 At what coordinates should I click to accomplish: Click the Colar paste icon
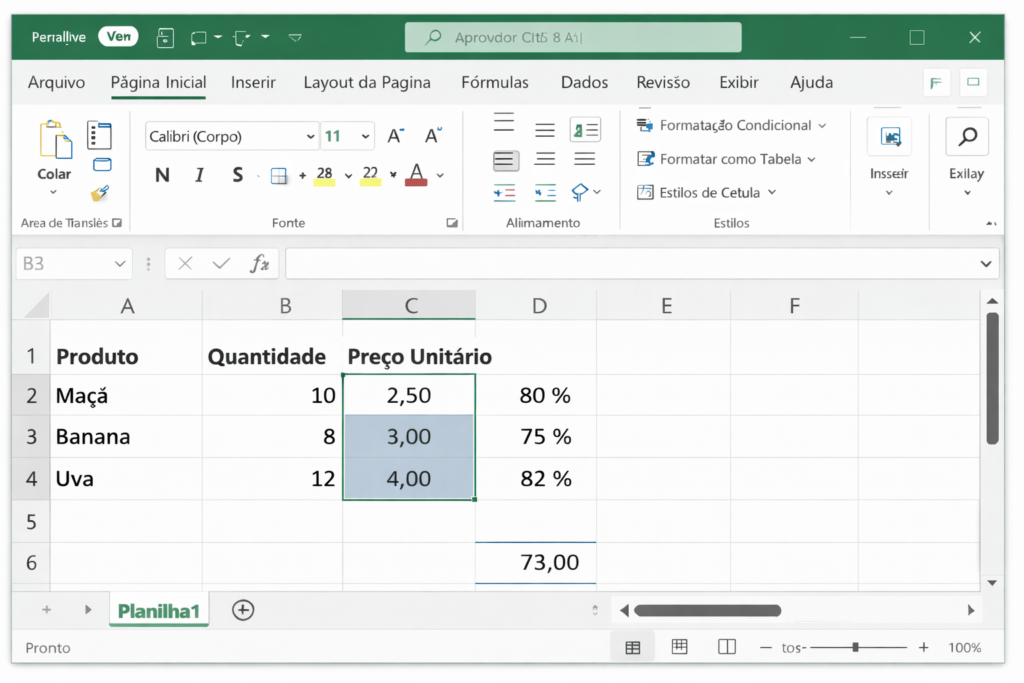[x=54, y=141]
